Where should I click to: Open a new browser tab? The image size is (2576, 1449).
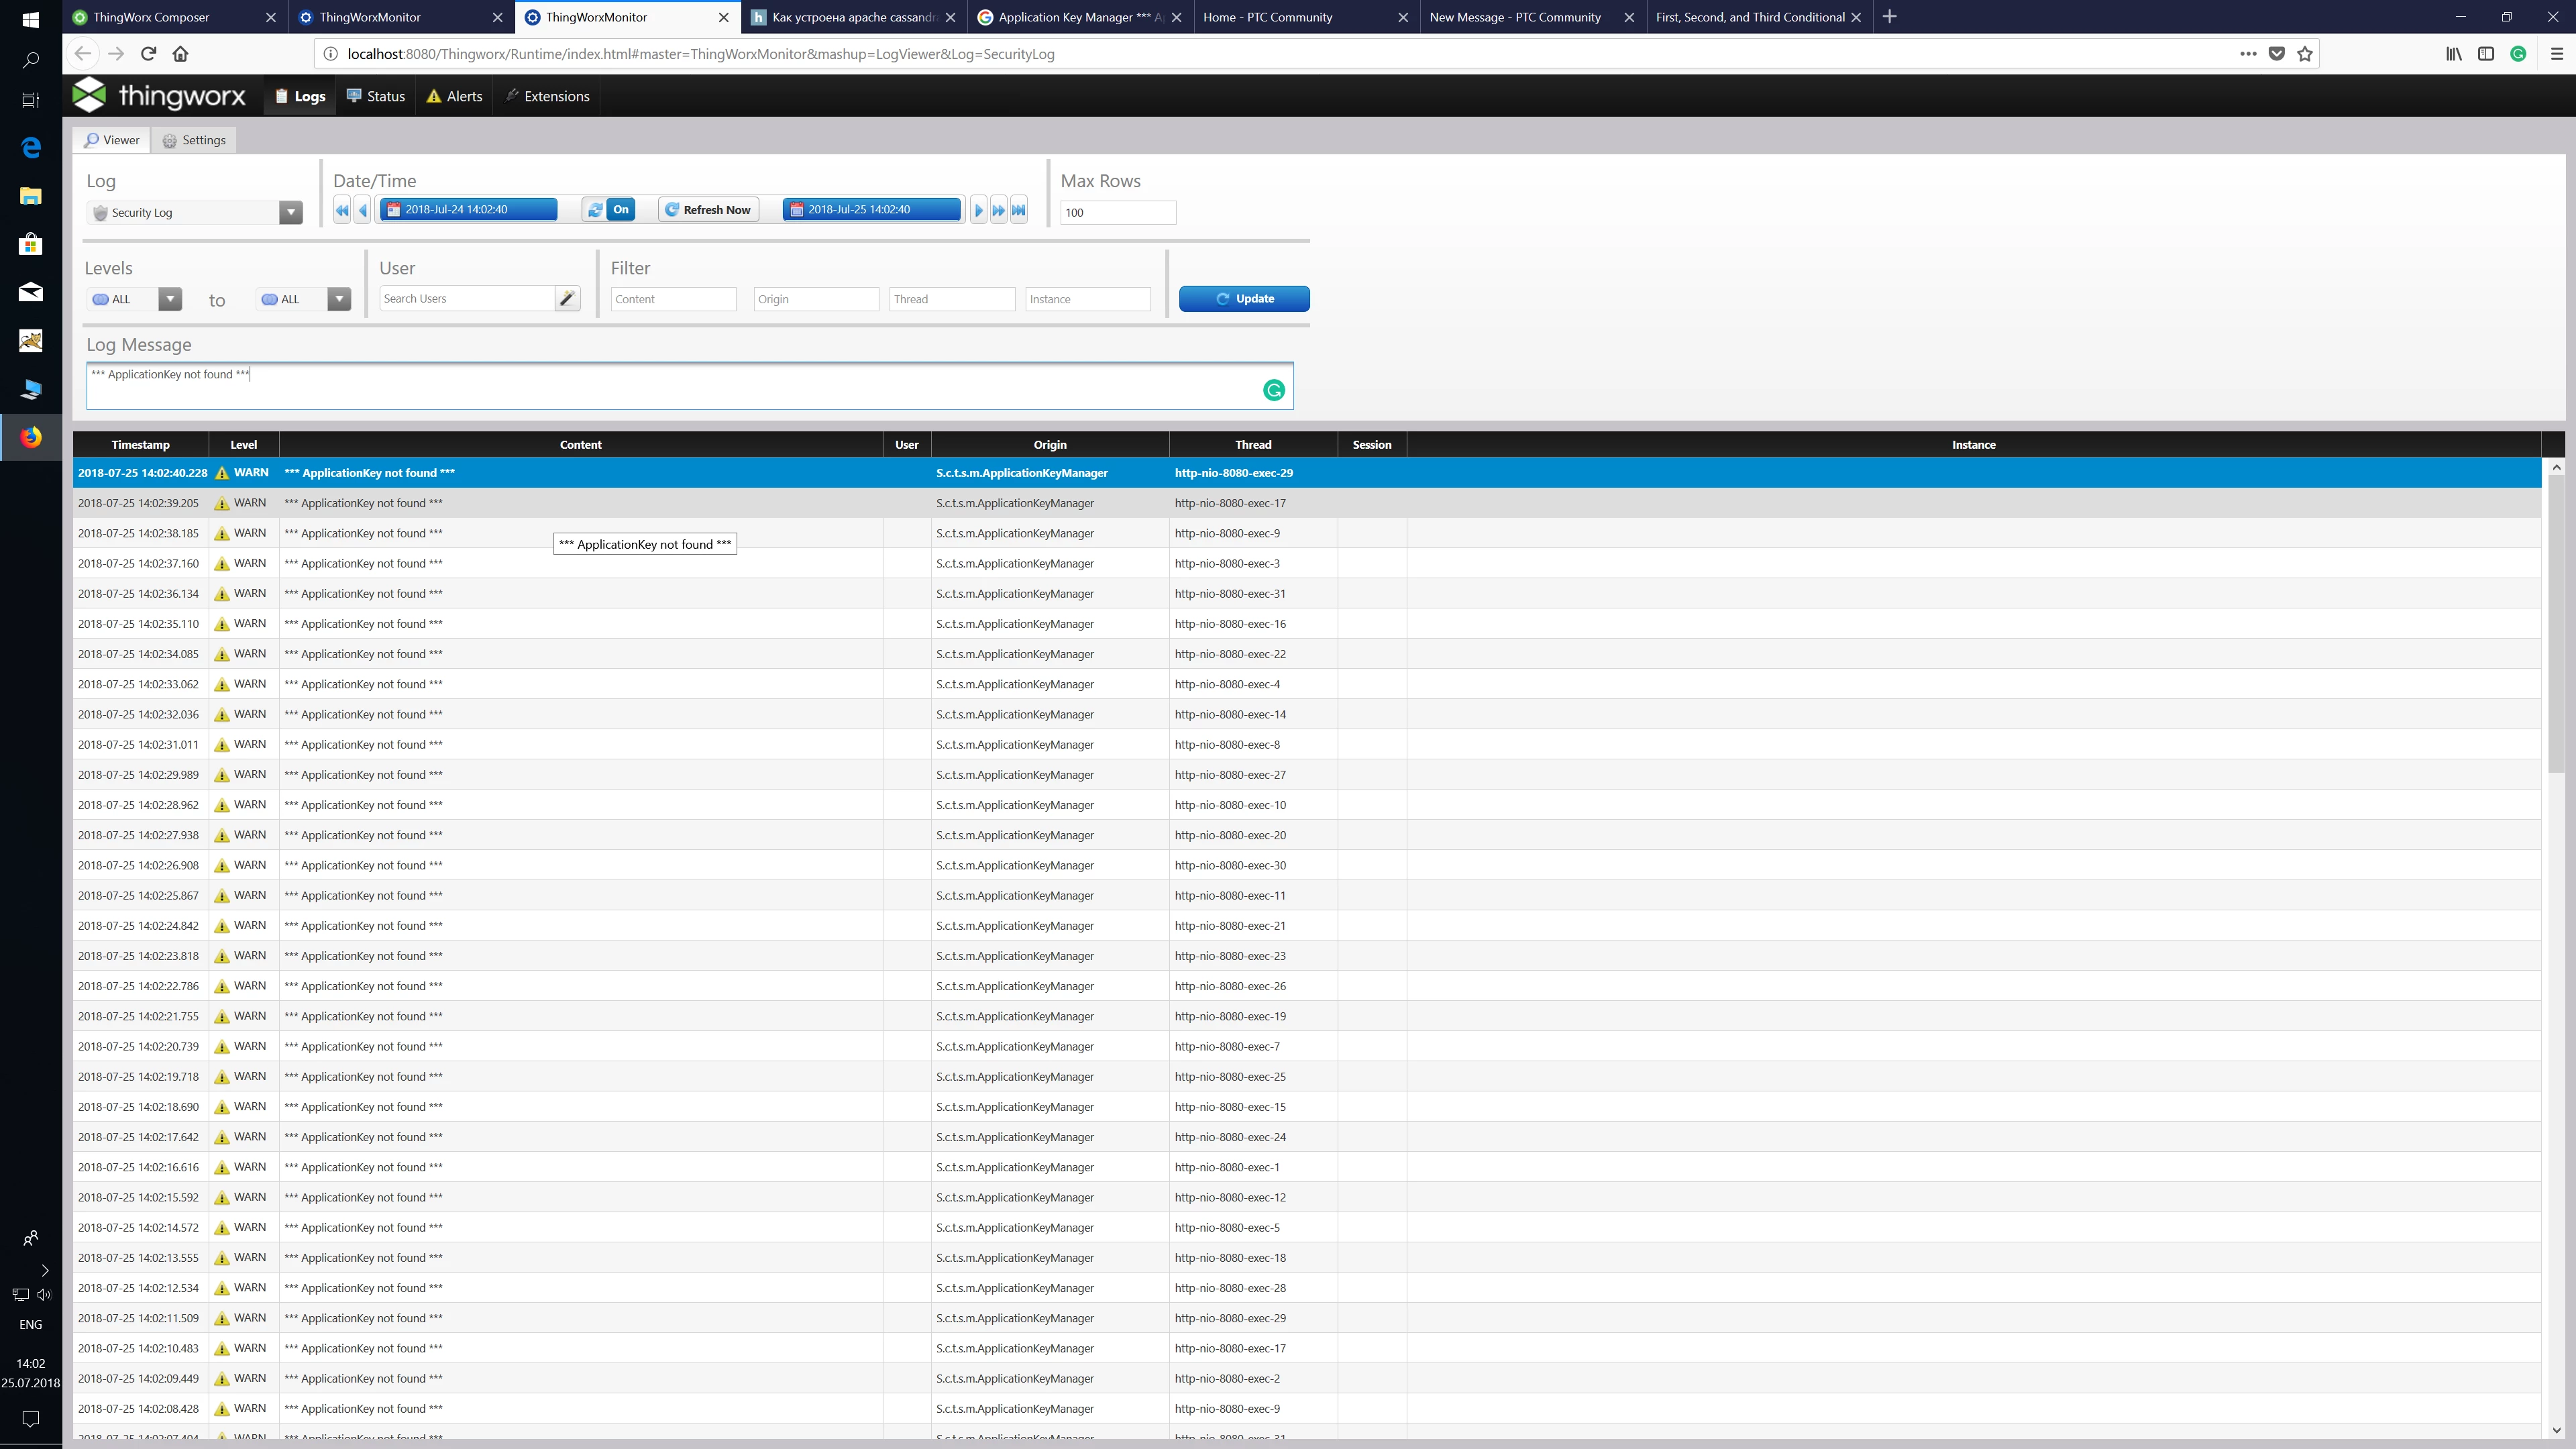pos(1889,16)
